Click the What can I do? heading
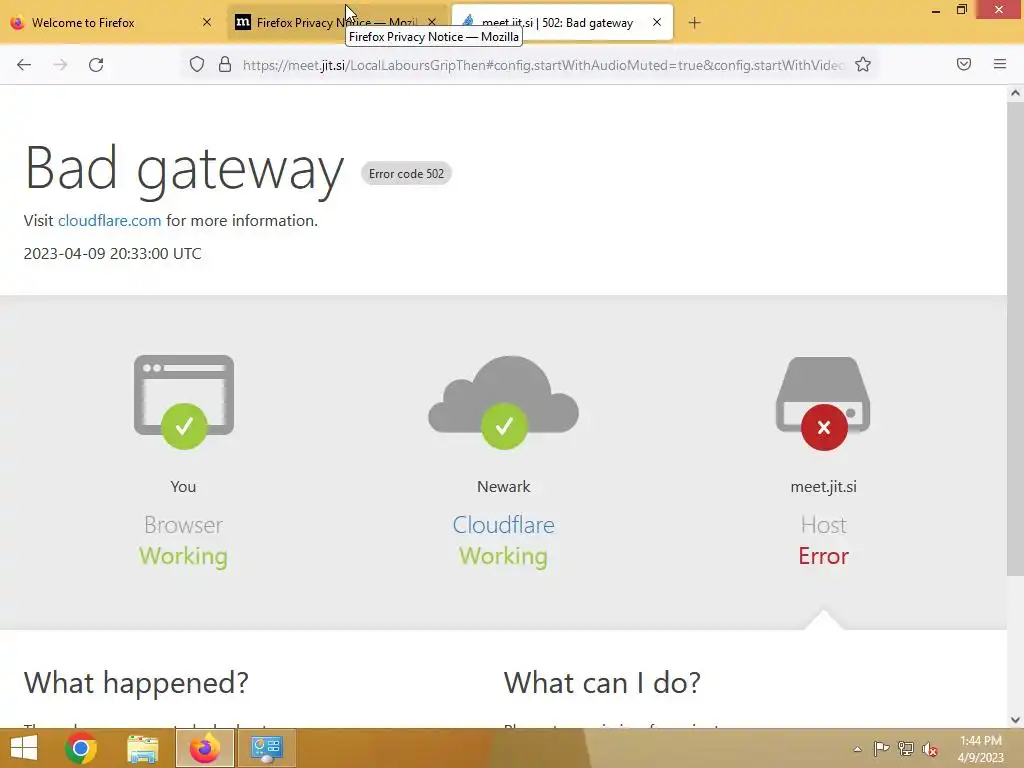Image resolution: width=1024 pixels, height=768 pixels. 602,683
